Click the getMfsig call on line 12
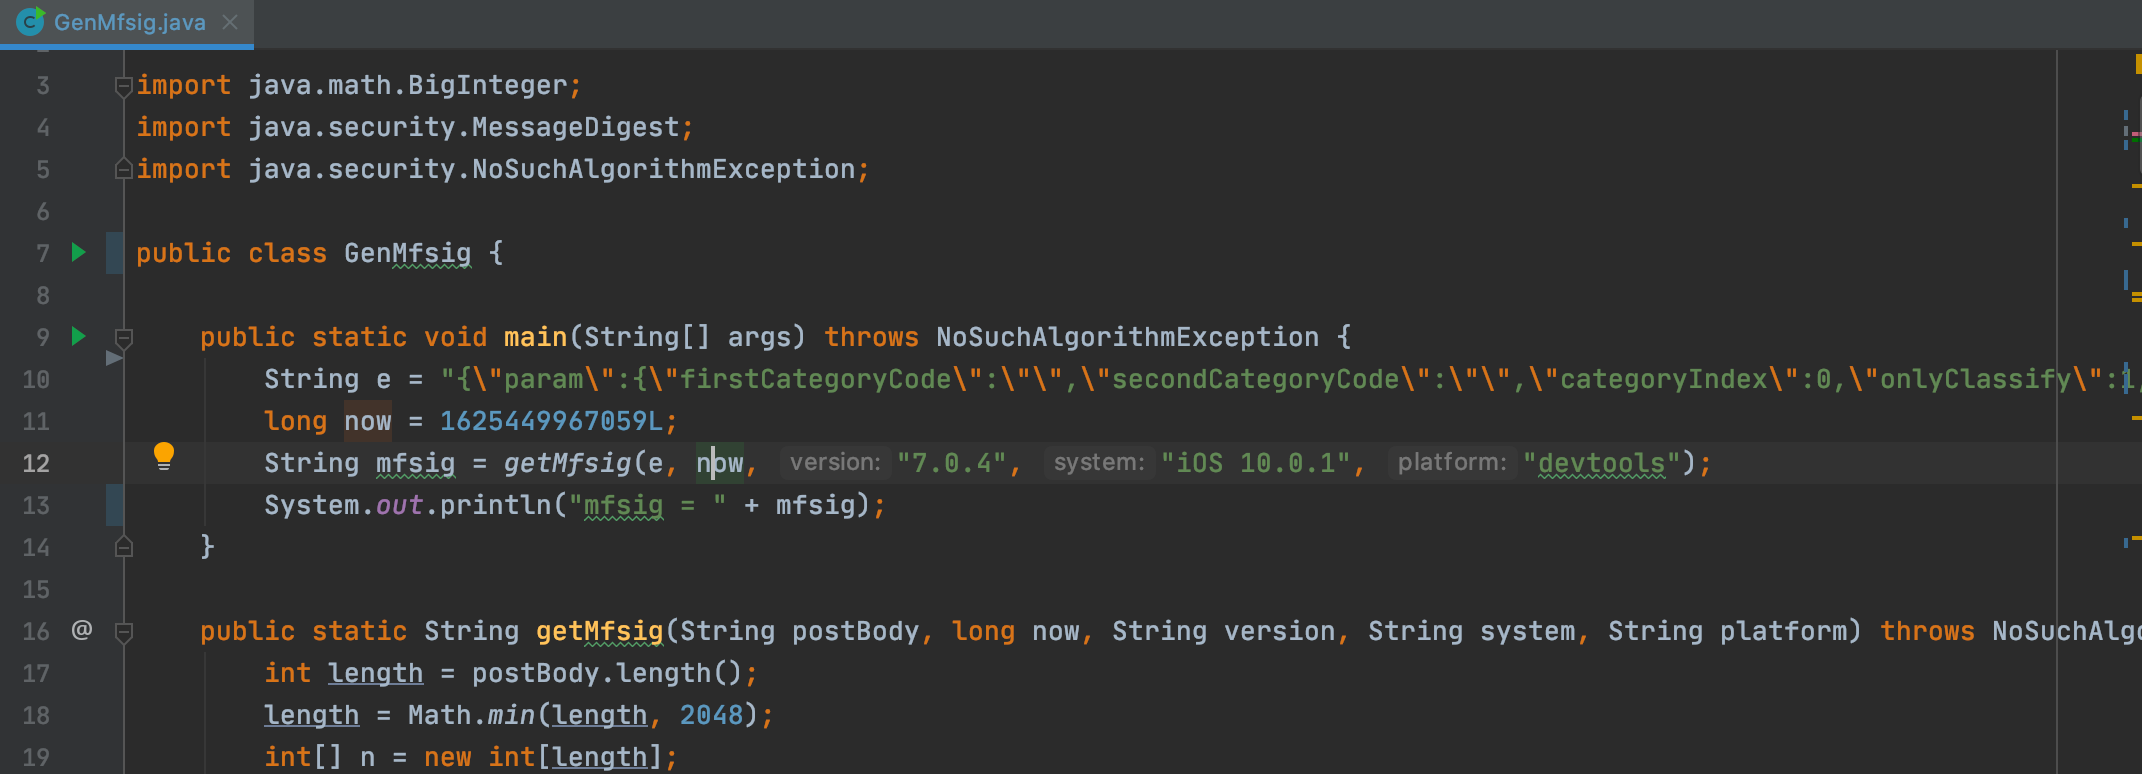Image resolution: width=2142 pixels, height=774 pixels. coord(567,463)
